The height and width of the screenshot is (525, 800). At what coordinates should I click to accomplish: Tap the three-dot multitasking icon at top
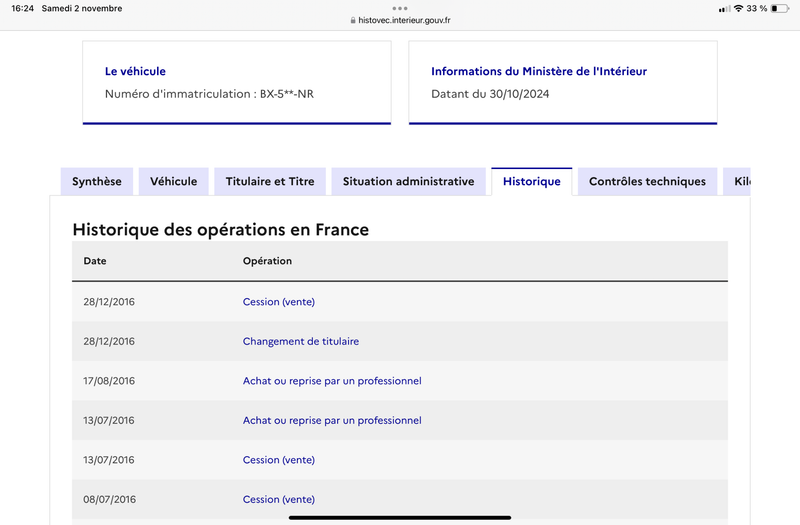coord(400,8)
